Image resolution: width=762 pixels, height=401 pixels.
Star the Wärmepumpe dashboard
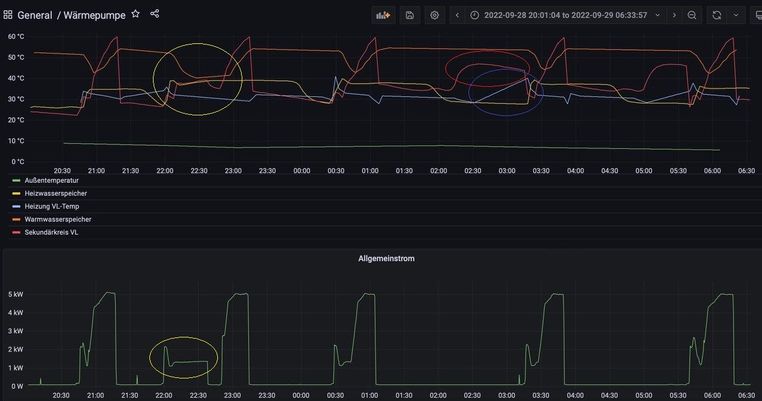pyautogui.click(x=135, y=14)
